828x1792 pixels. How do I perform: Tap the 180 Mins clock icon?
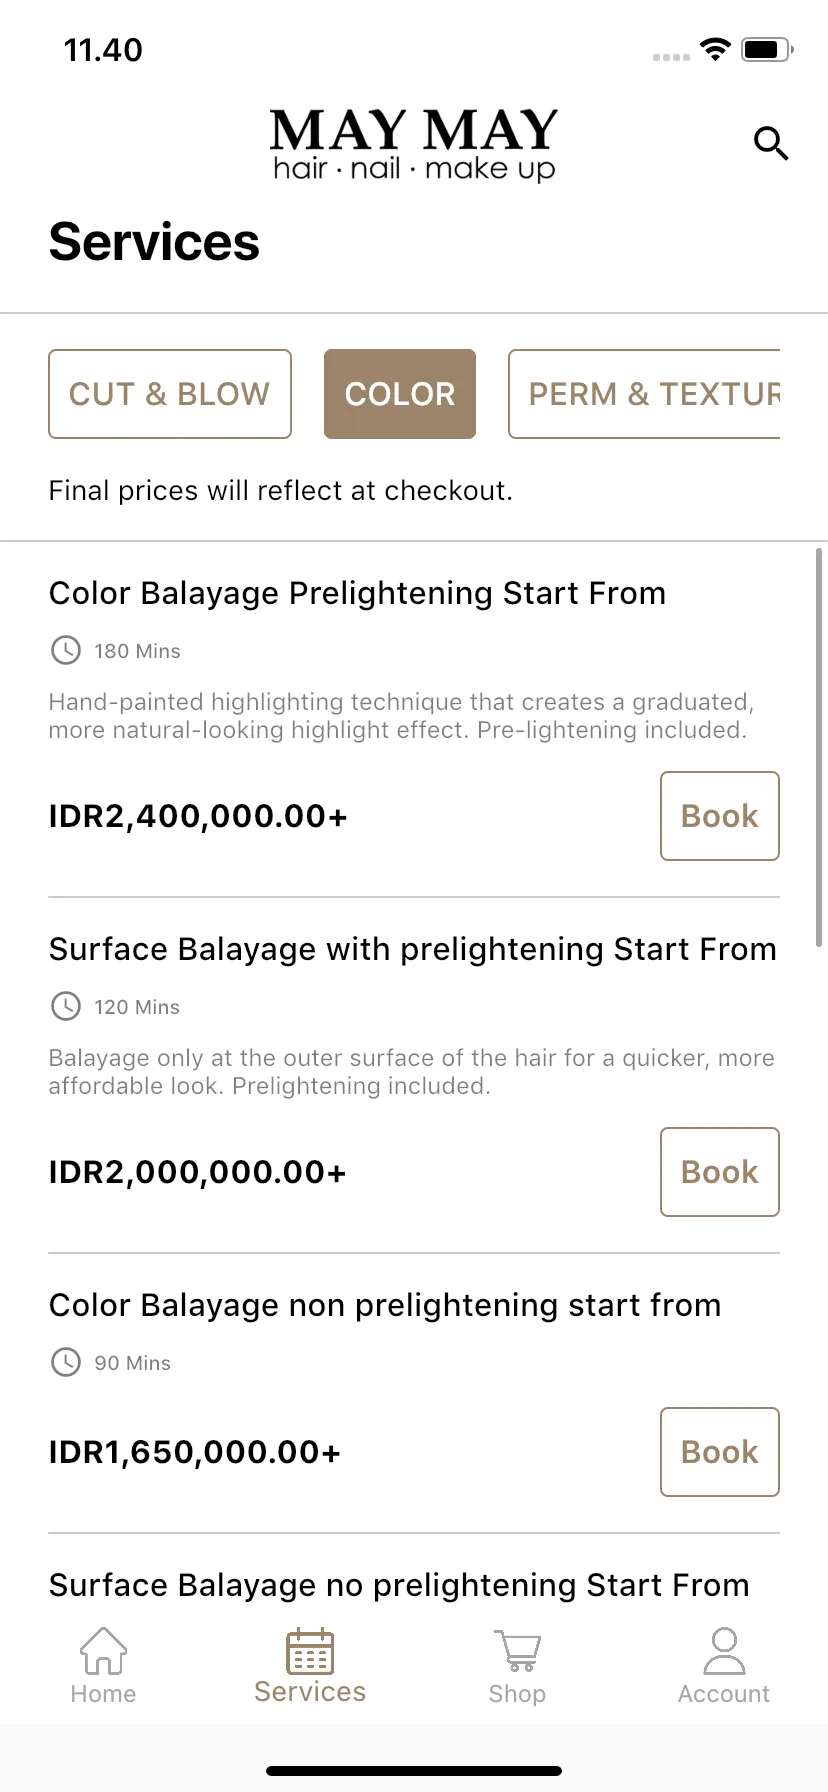click(66, 650)
